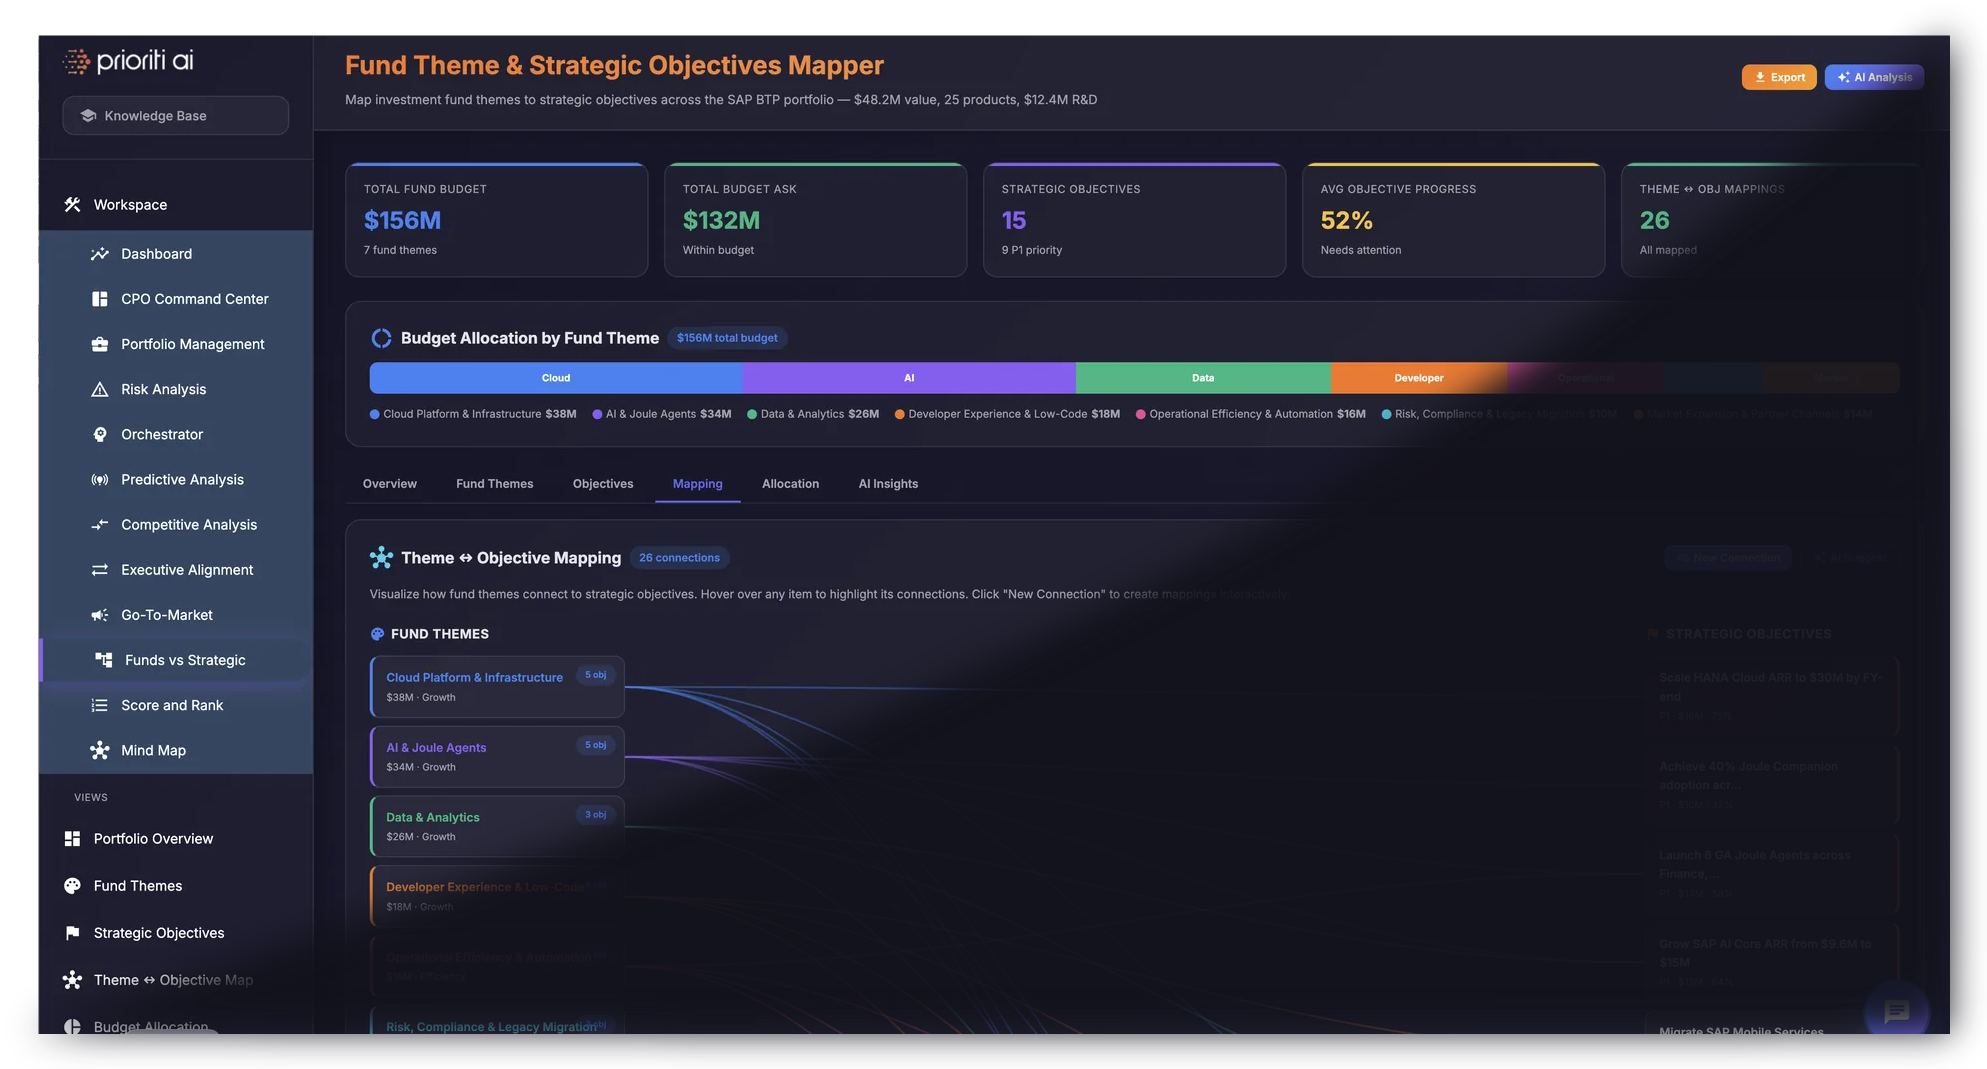The width and height of the screenshot is (1987, 1069).
Task: Click the CPO Command Center icon
Action: coord(99,299)
